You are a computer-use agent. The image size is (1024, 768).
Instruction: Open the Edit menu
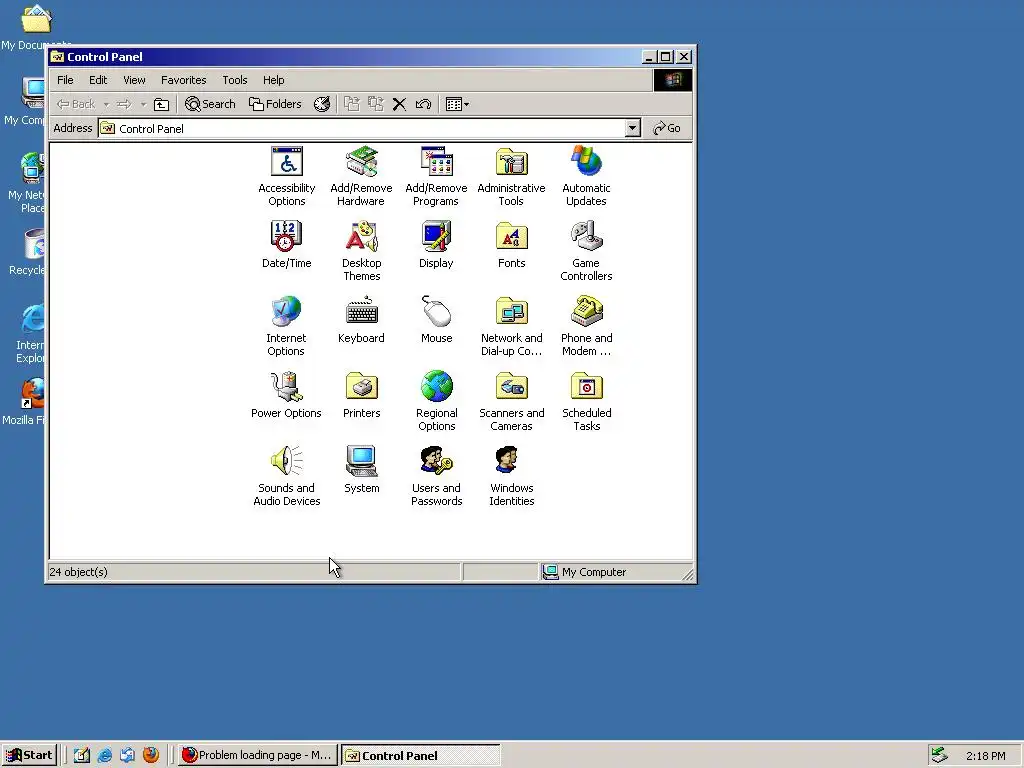click(x=98, y=80)
